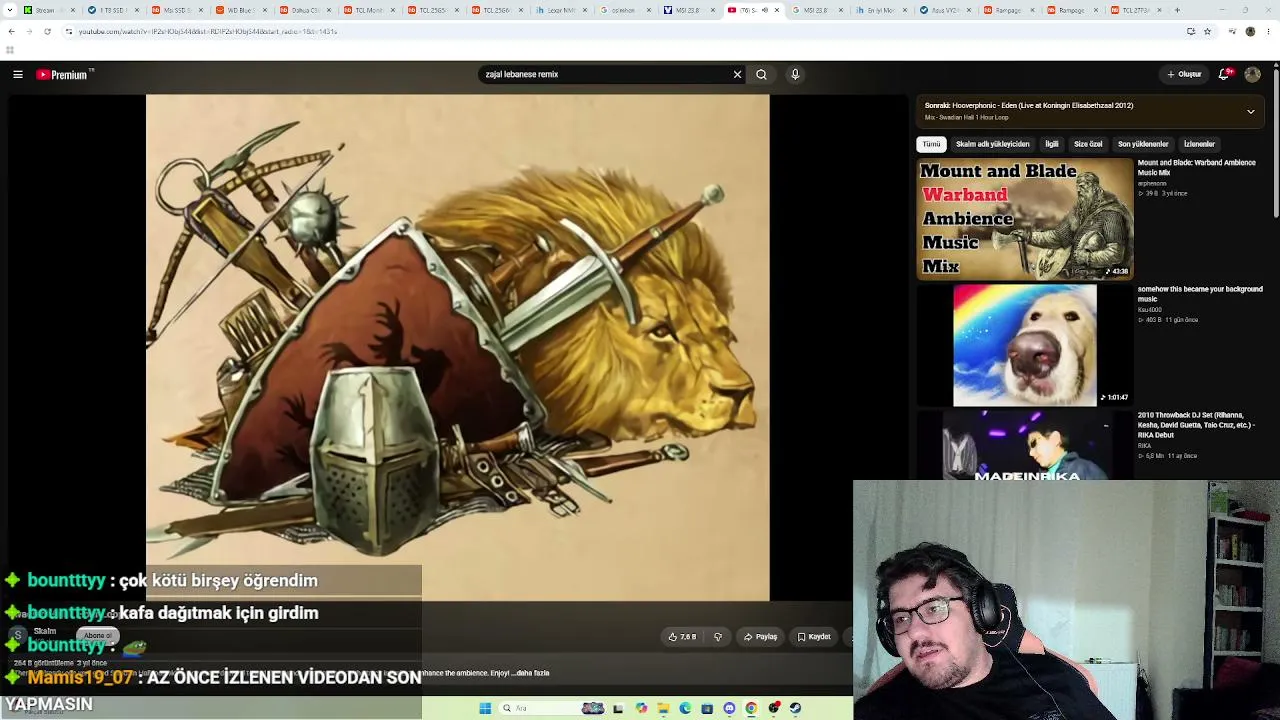Open the Skalm channel avatar
Image resolution: width=1280 pixels, height=720 pixels.
(x=17, y=635)
